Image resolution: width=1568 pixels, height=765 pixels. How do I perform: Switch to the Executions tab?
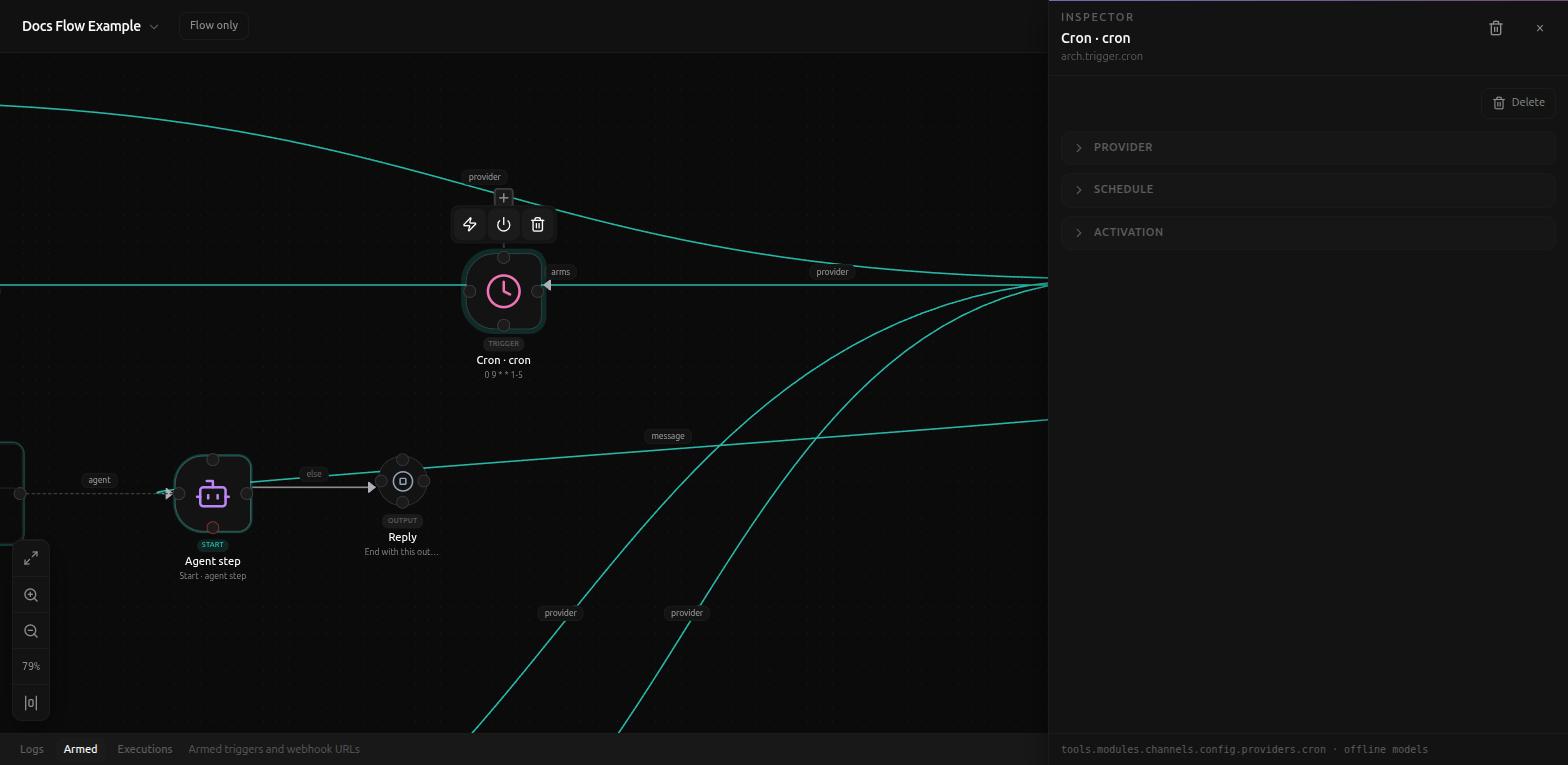(x=145, y=749)
